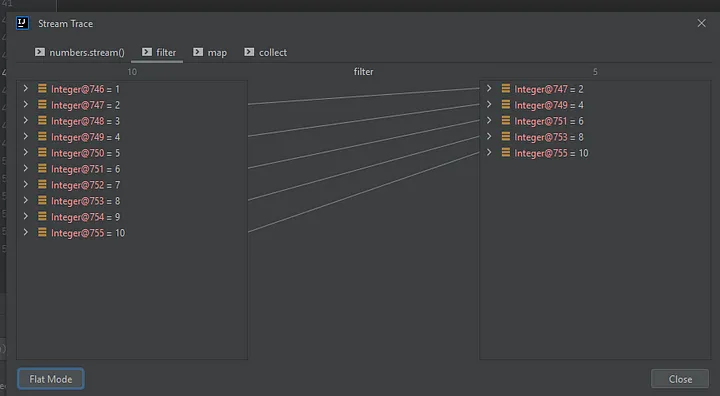The image size is (720, 396).
Task: Select Integer@755 = 10 in left list
Action: 132,233
